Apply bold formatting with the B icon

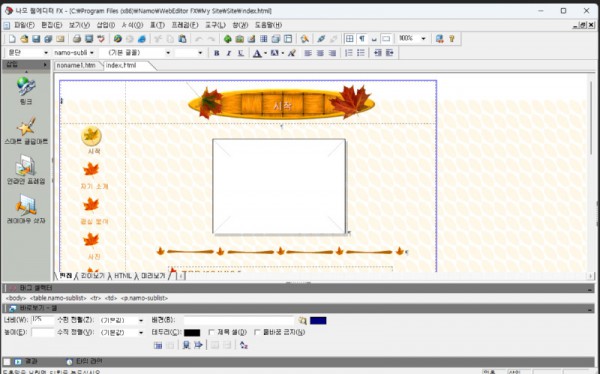click(x=217, y=53)
